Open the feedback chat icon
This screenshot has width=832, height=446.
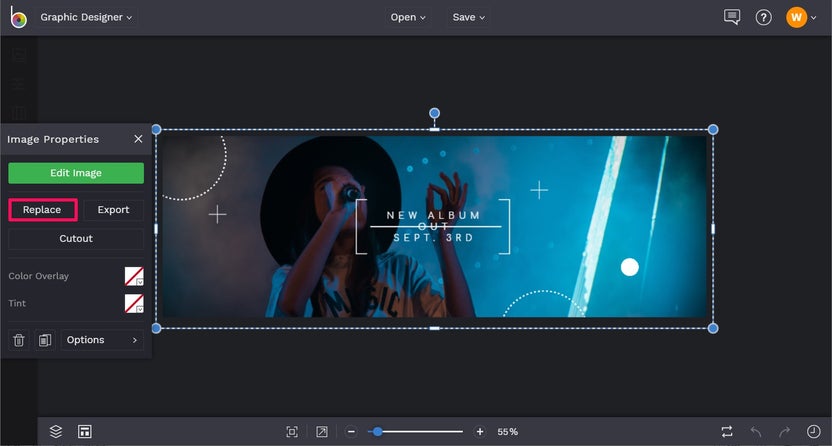click(732, 17)
